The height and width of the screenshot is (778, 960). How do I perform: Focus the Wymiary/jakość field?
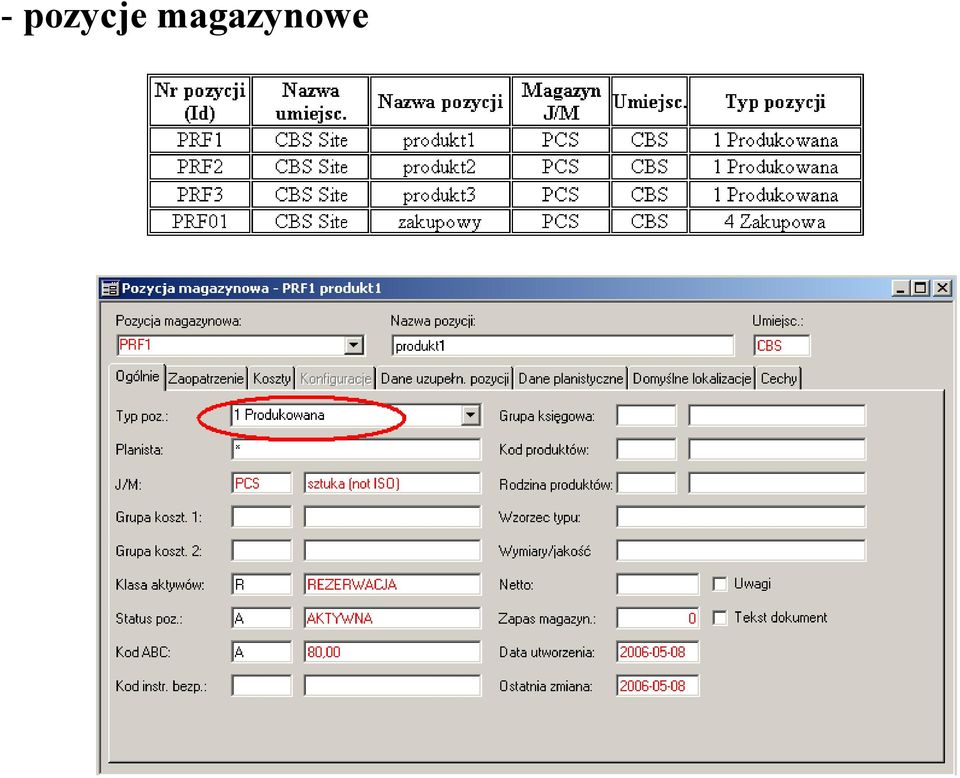(741, 551)
